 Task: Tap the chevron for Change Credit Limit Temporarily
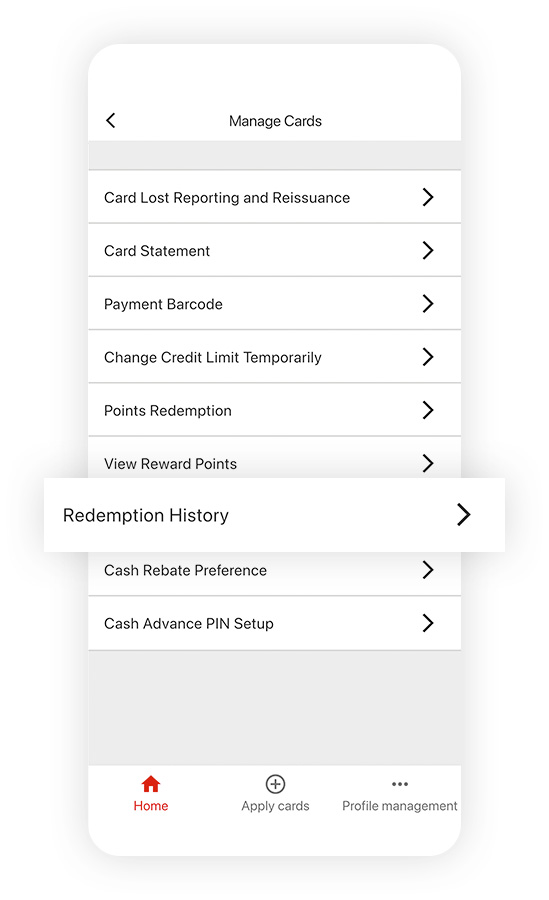[428, 357]
